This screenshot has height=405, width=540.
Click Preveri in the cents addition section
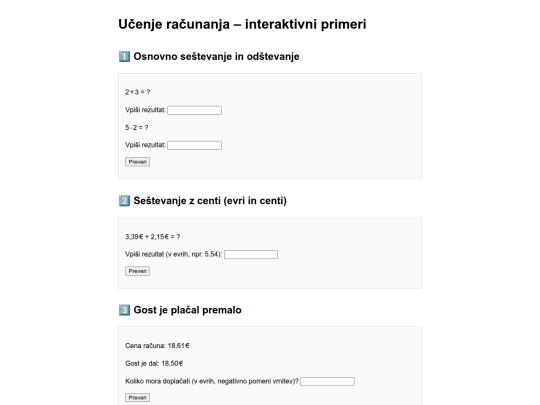[x=137, y=271]
